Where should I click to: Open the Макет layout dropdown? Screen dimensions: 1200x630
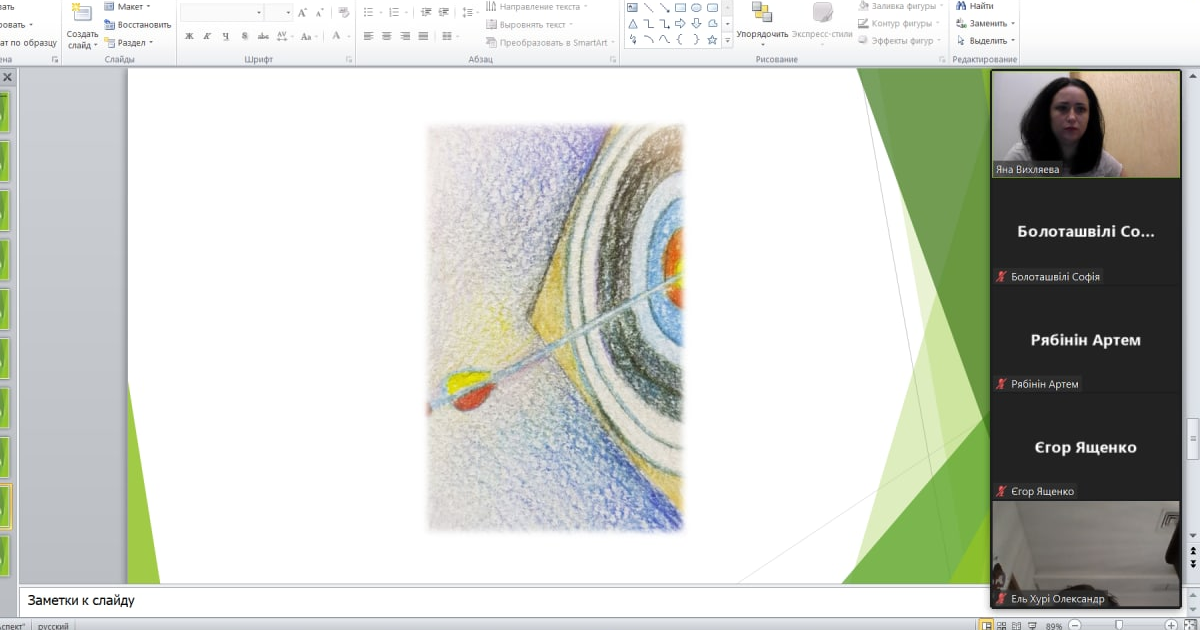tap(128, 7)
